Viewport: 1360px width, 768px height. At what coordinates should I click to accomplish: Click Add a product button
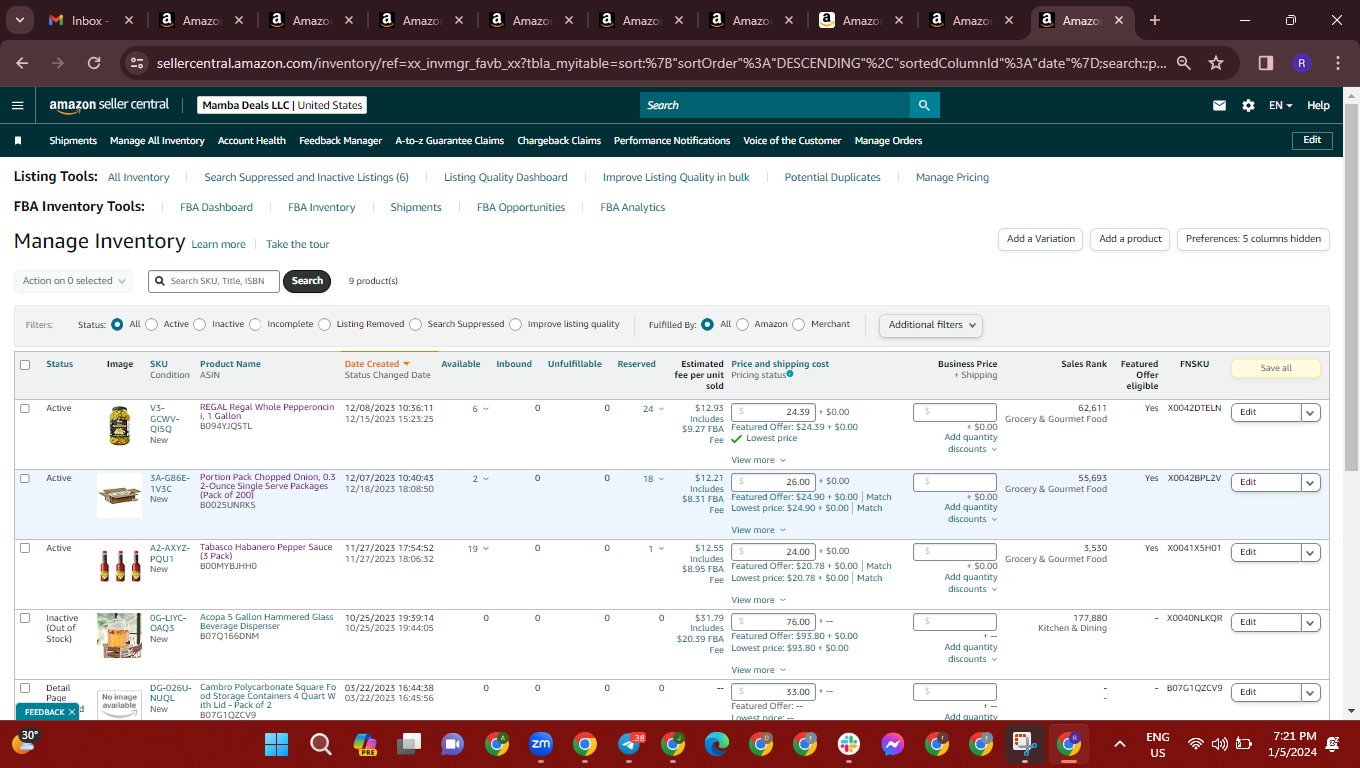[x=1130, y=239]
